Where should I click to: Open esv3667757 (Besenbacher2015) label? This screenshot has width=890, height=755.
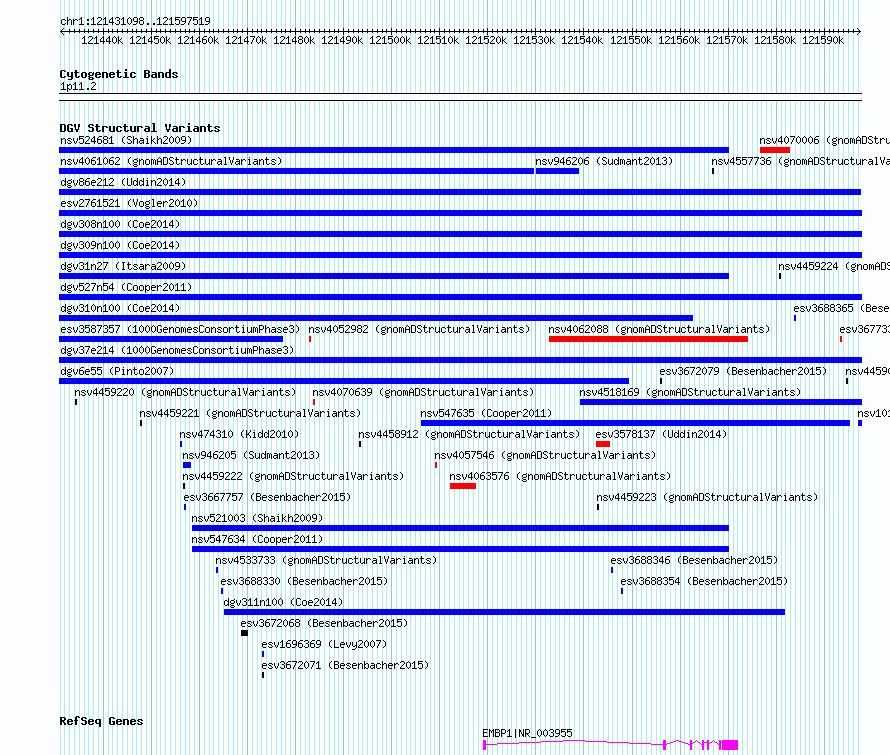pyautogui.click(x=267, y=497)
